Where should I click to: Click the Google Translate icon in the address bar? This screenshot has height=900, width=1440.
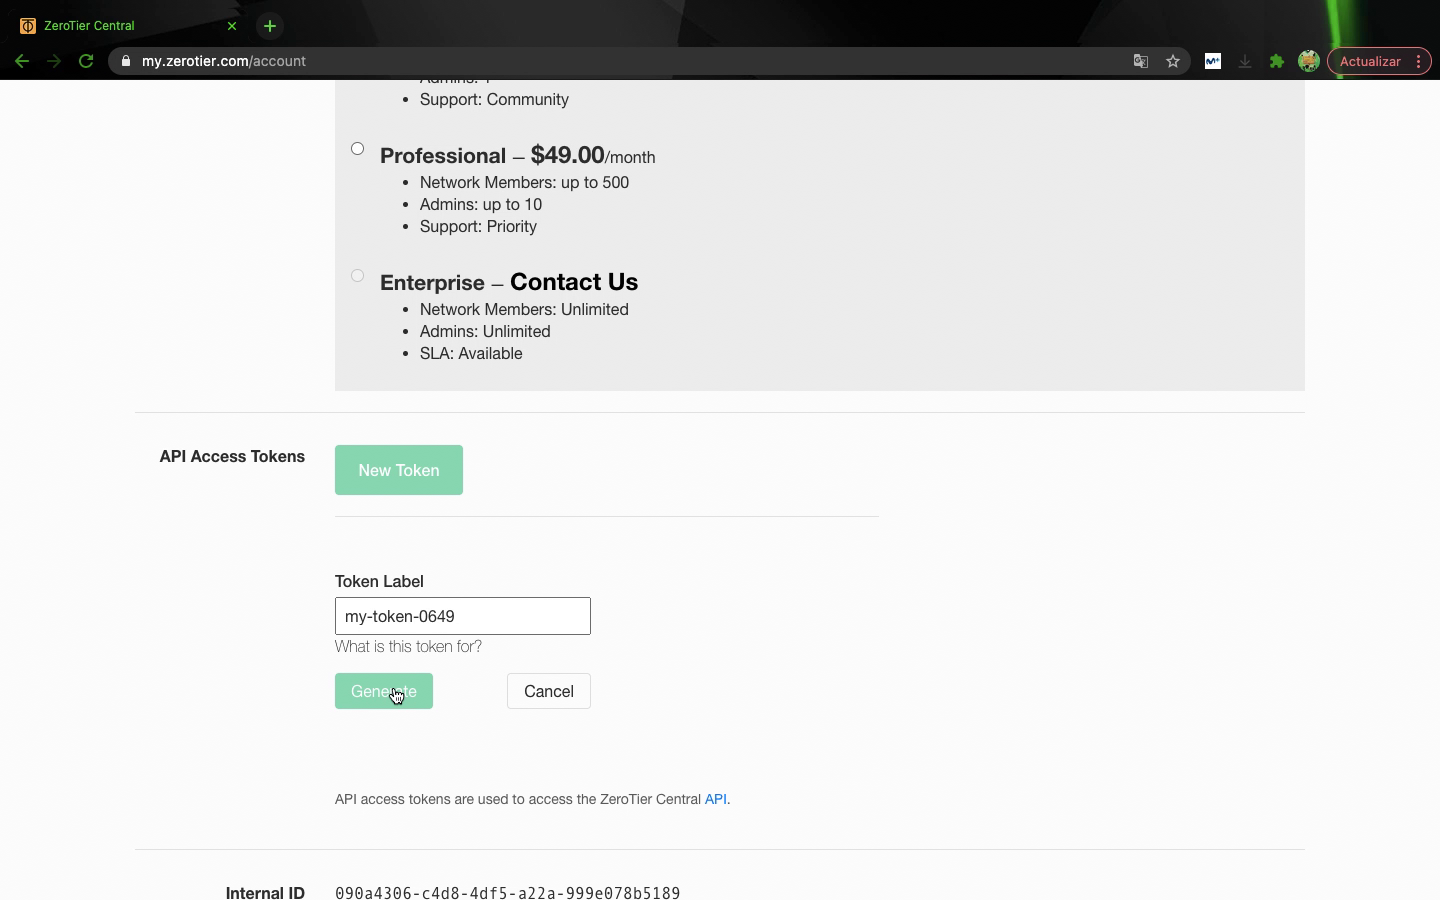click(1140, 61)
